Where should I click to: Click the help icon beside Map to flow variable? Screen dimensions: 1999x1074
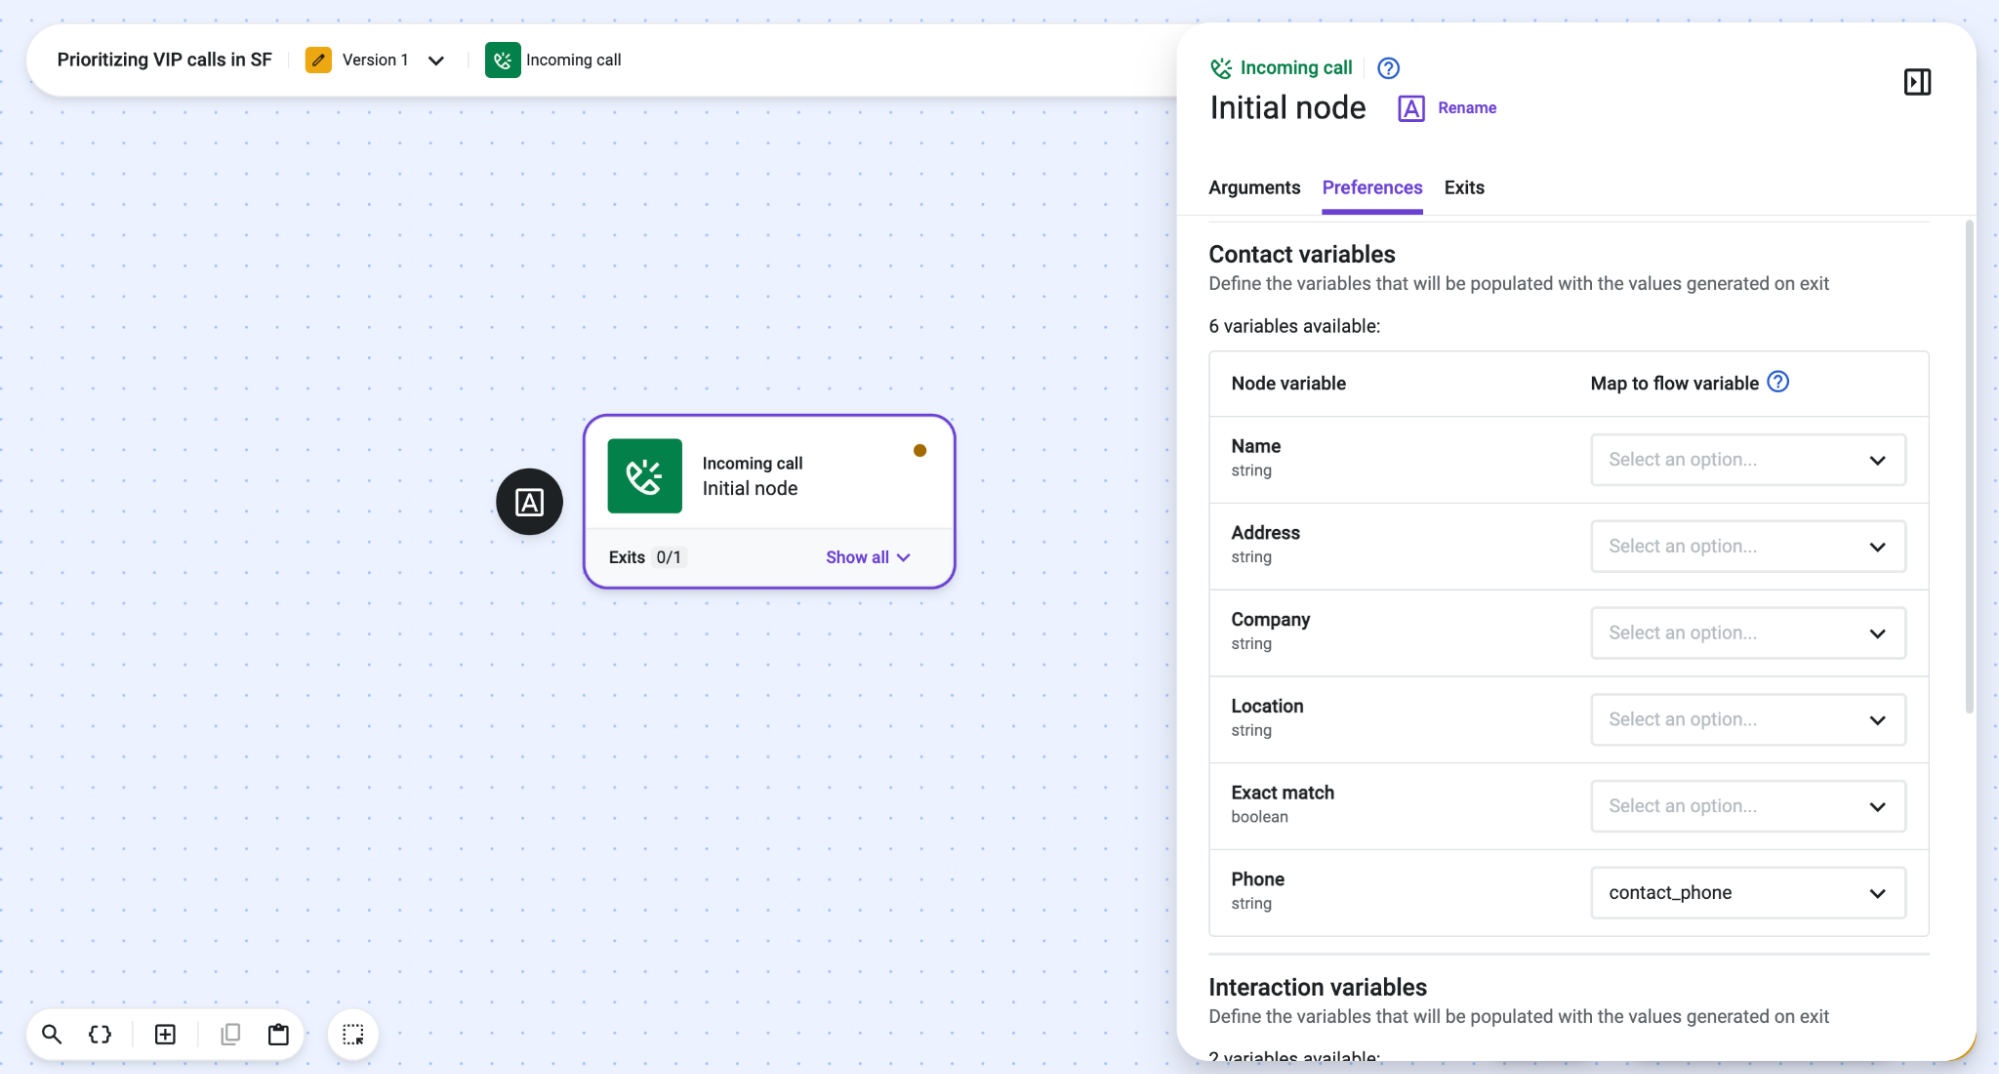1777,382
